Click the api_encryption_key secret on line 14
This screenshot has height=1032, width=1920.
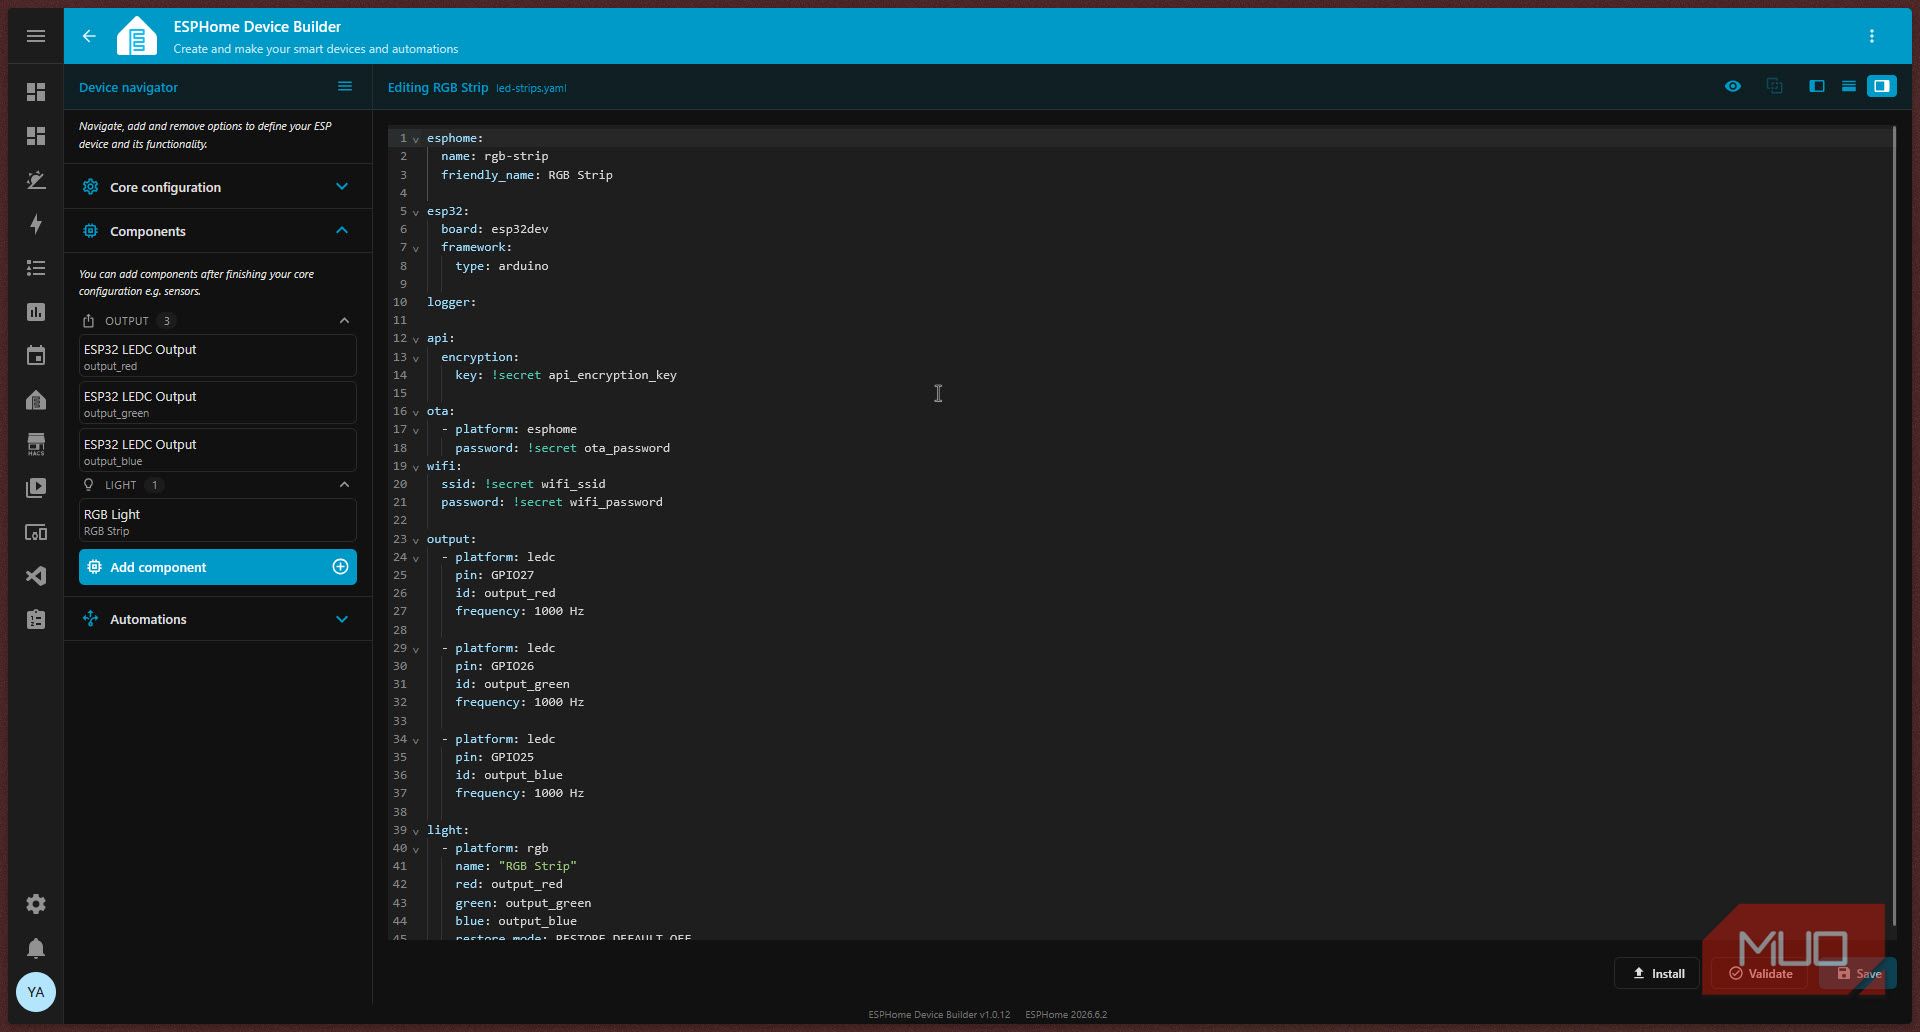point(612,375)
